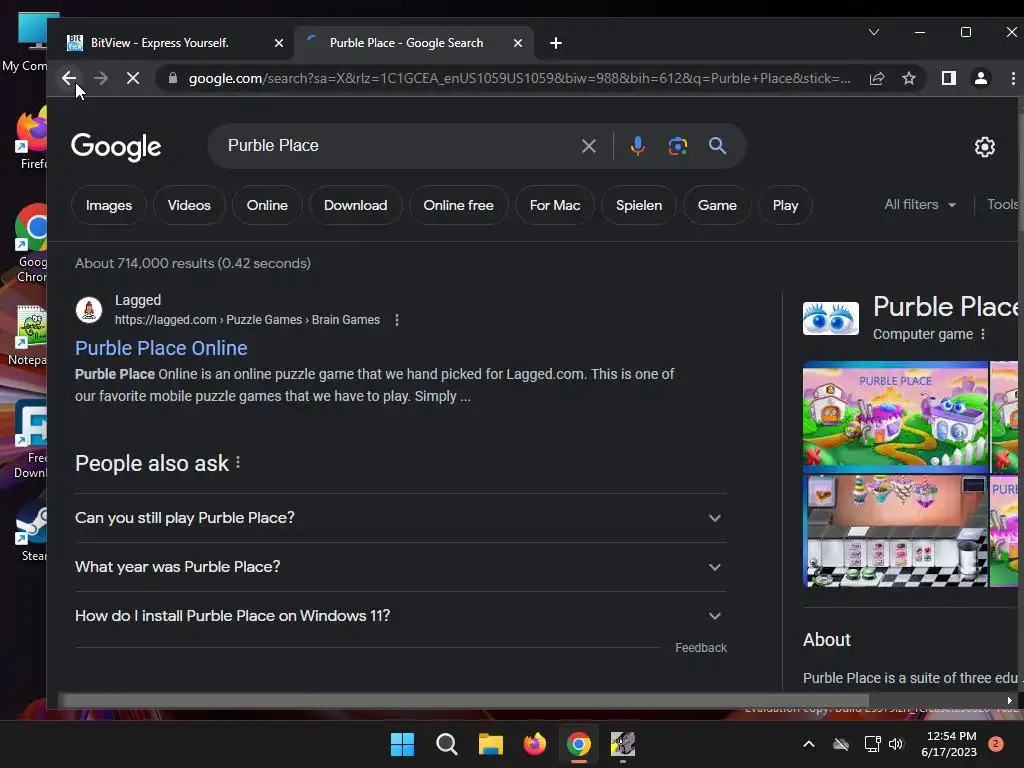The image size is (1024, 768).
Task: Search by image with the Lens icon
Action: pos(677,146)
